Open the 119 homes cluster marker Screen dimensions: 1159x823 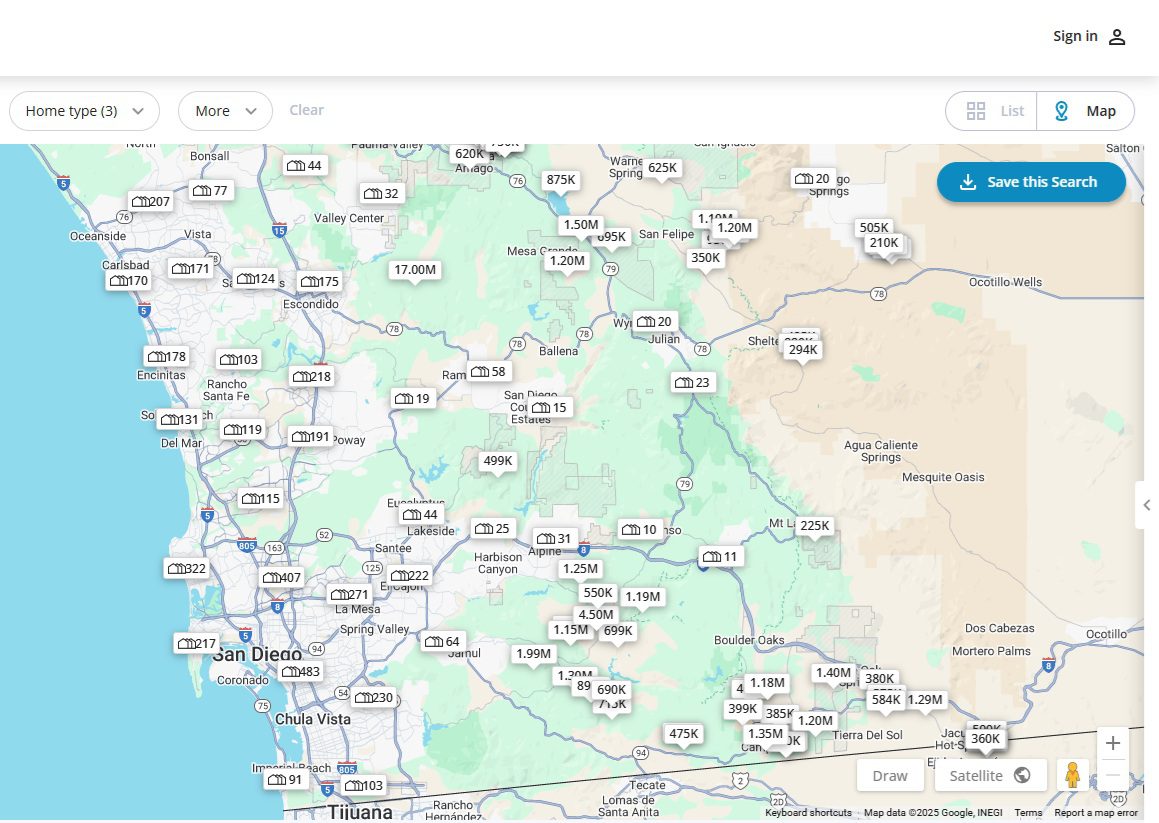(242, 430)
